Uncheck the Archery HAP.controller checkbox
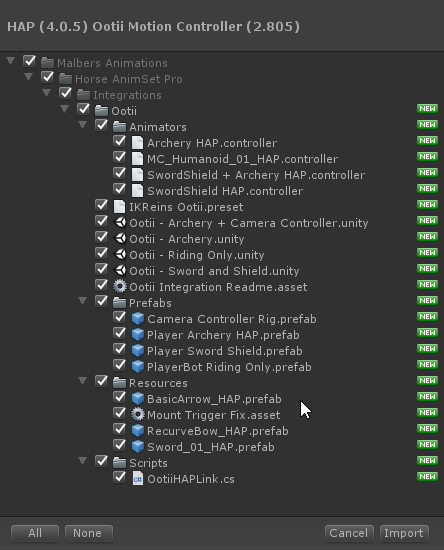 pos(120,141)
